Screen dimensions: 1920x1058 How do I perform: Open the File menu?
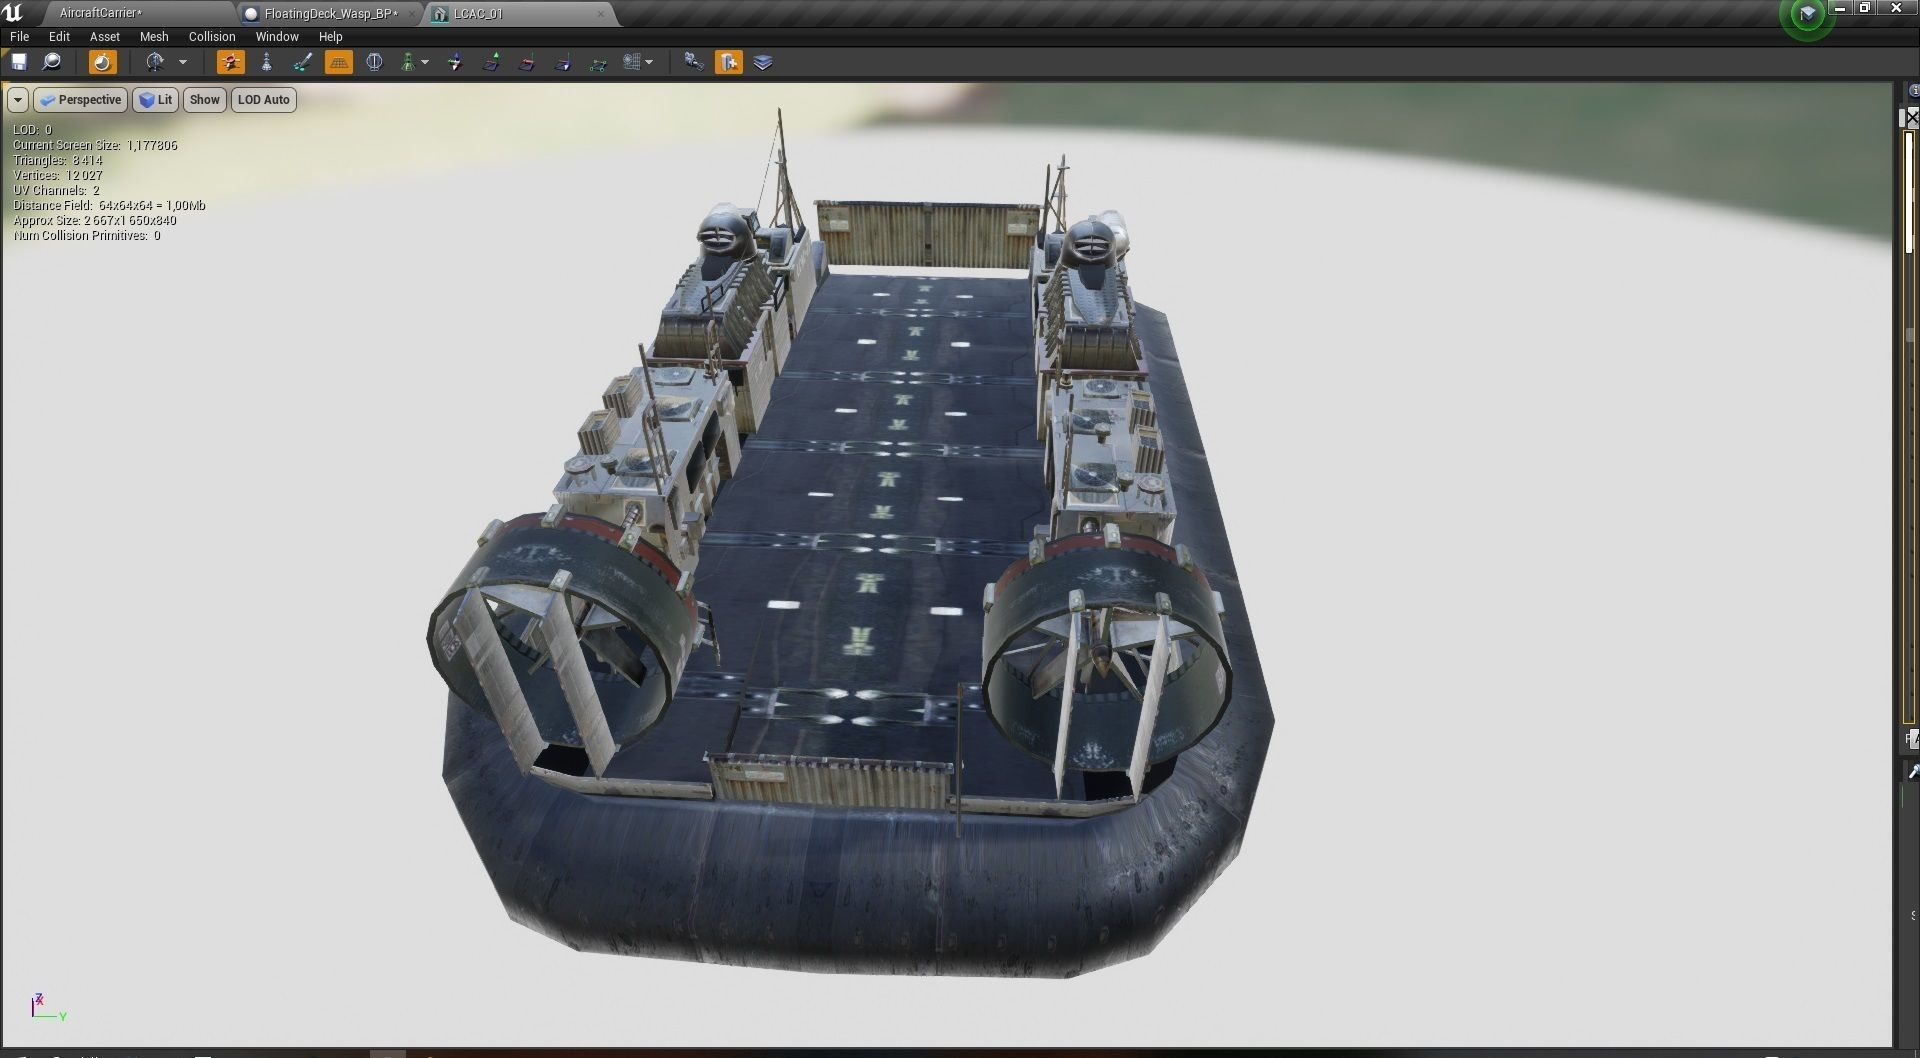[x=19, y=36]
